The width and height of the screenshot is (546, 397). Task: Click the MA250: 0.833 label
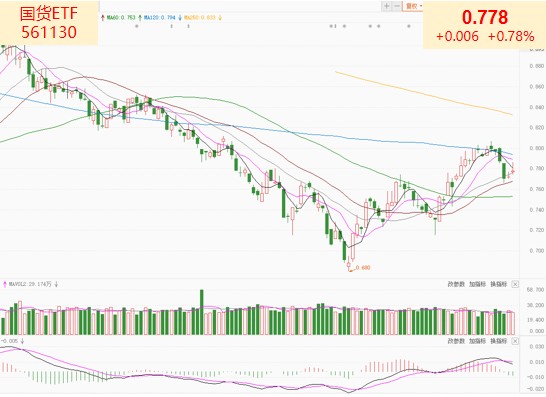tap(200, 17)
